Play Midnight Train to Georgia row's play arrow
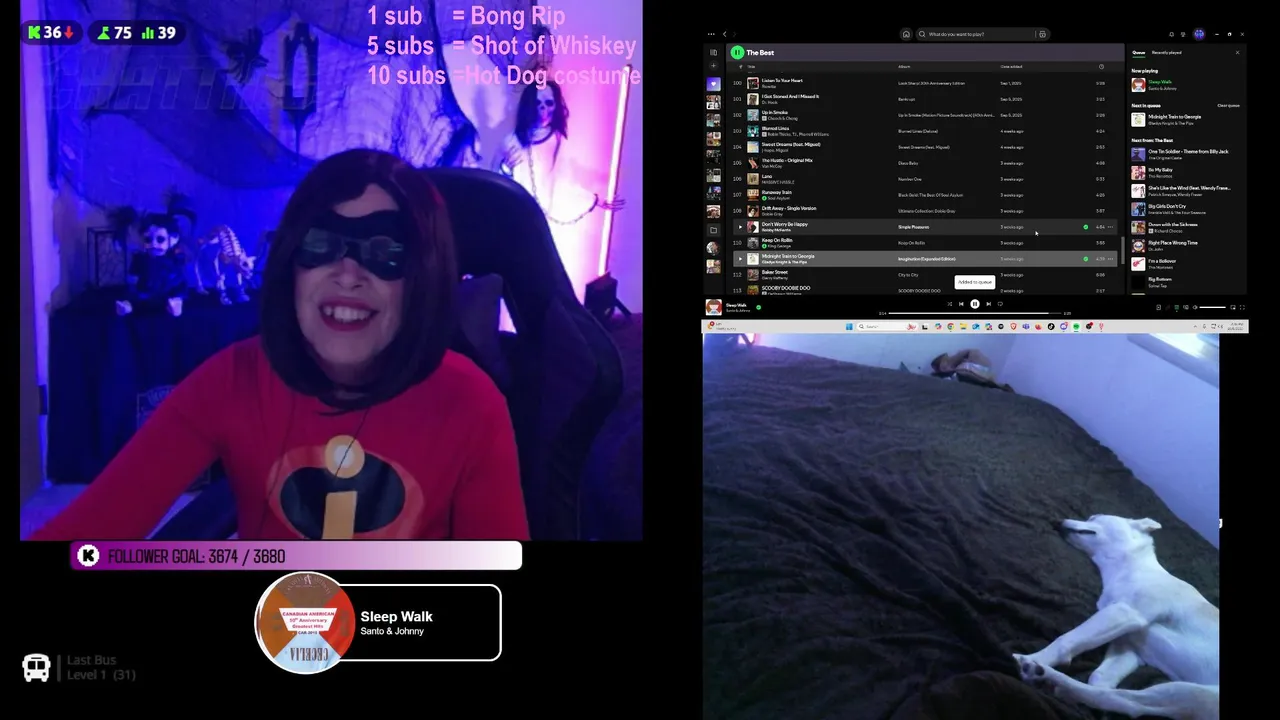This screenshot has width=1280, height=720. (740, 259)
